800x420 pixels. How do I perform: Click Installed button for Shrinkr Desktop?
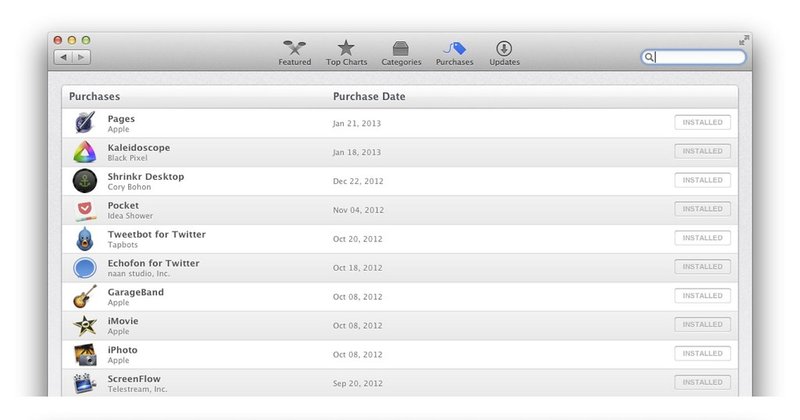(702, 180)
